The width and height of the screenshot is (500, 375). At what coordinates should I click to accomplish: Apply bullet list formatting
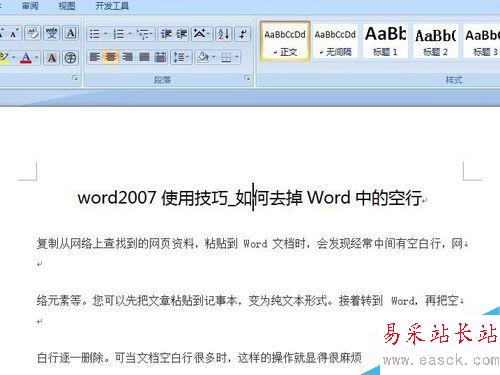coord(95,34)
